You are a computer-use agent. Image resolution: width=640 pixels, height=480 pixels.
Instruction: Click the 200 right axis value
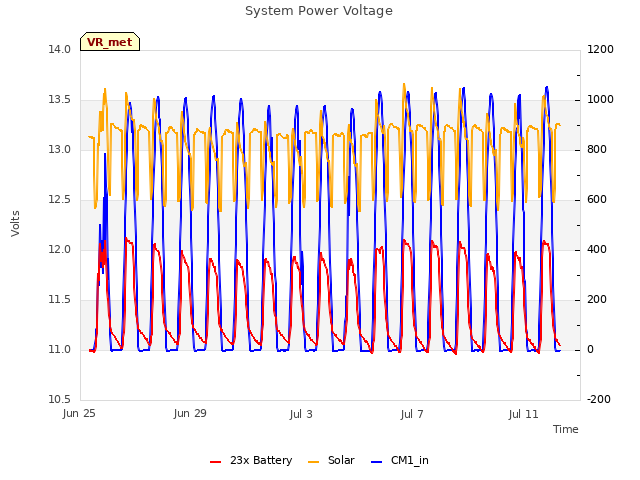(x=597, y=300)
